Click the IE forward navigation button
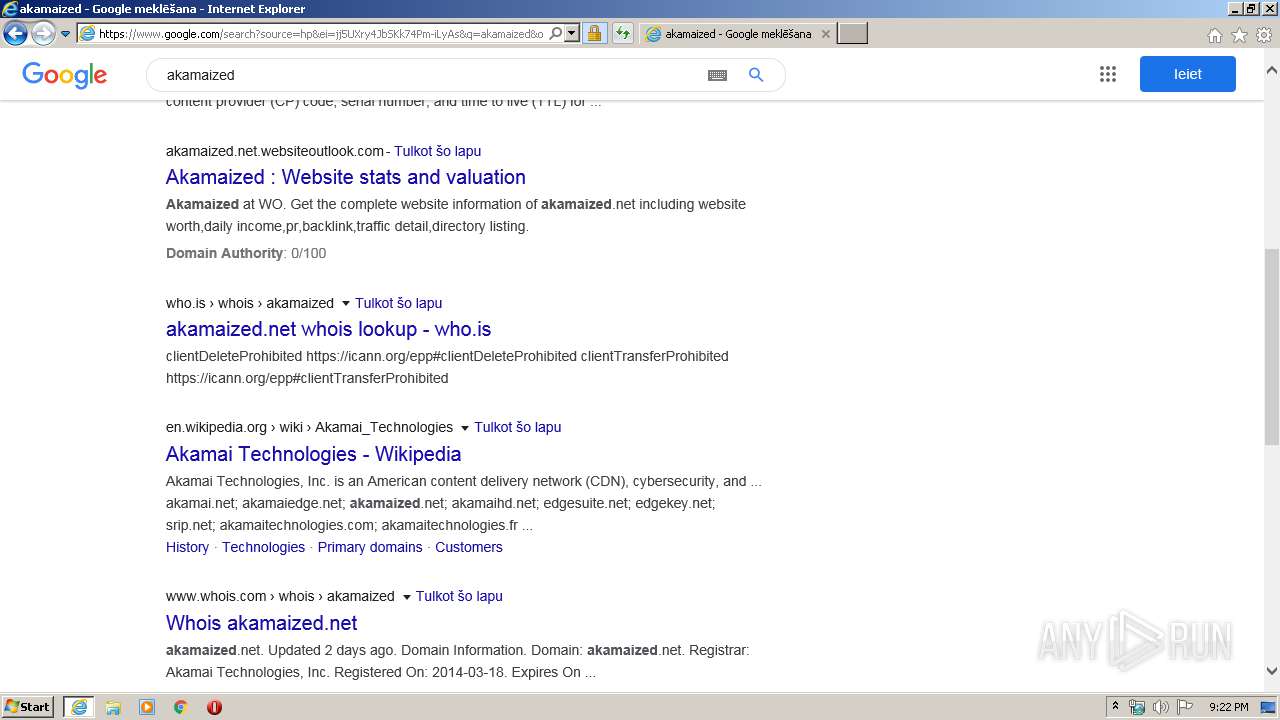This screenshot has height=720, width=1280. (x=43, y=34)
